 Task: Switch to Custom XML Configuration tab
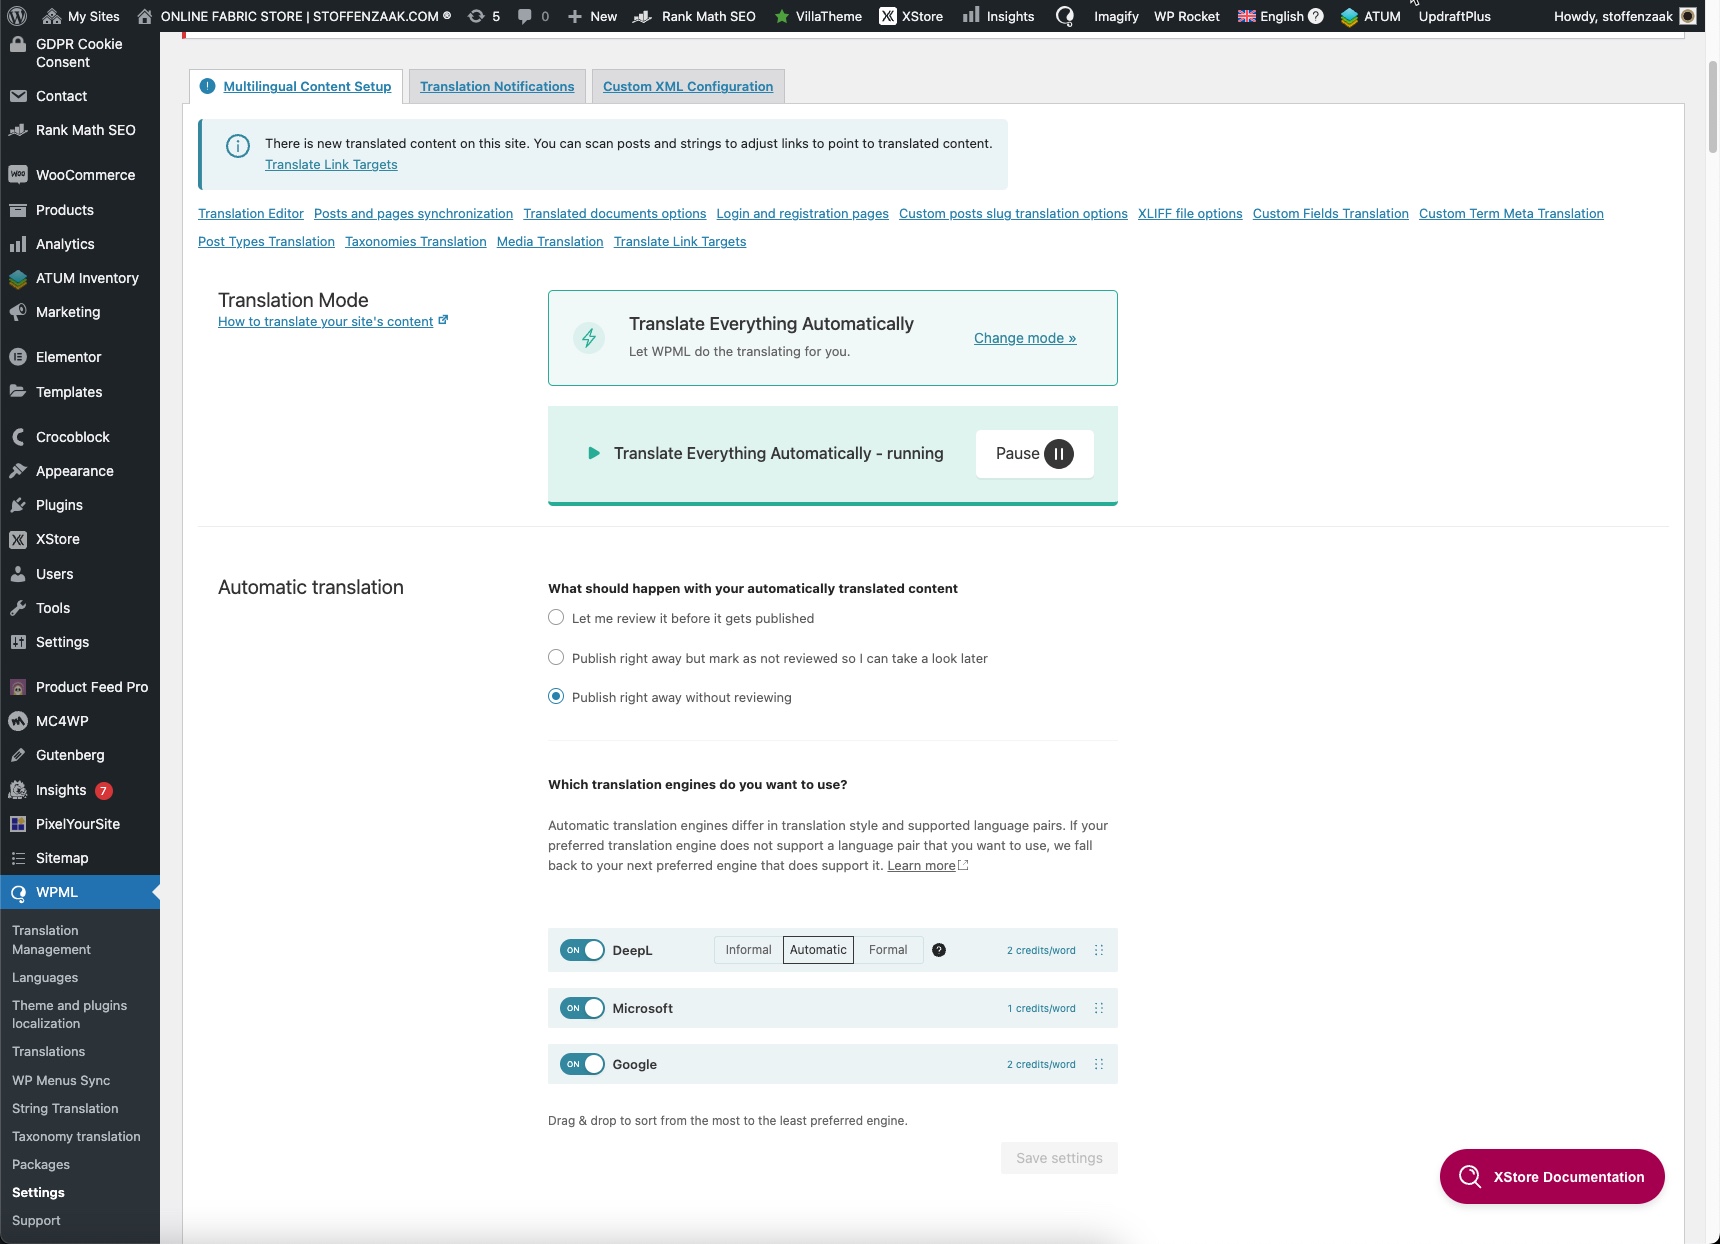click(x=688, y=86)
